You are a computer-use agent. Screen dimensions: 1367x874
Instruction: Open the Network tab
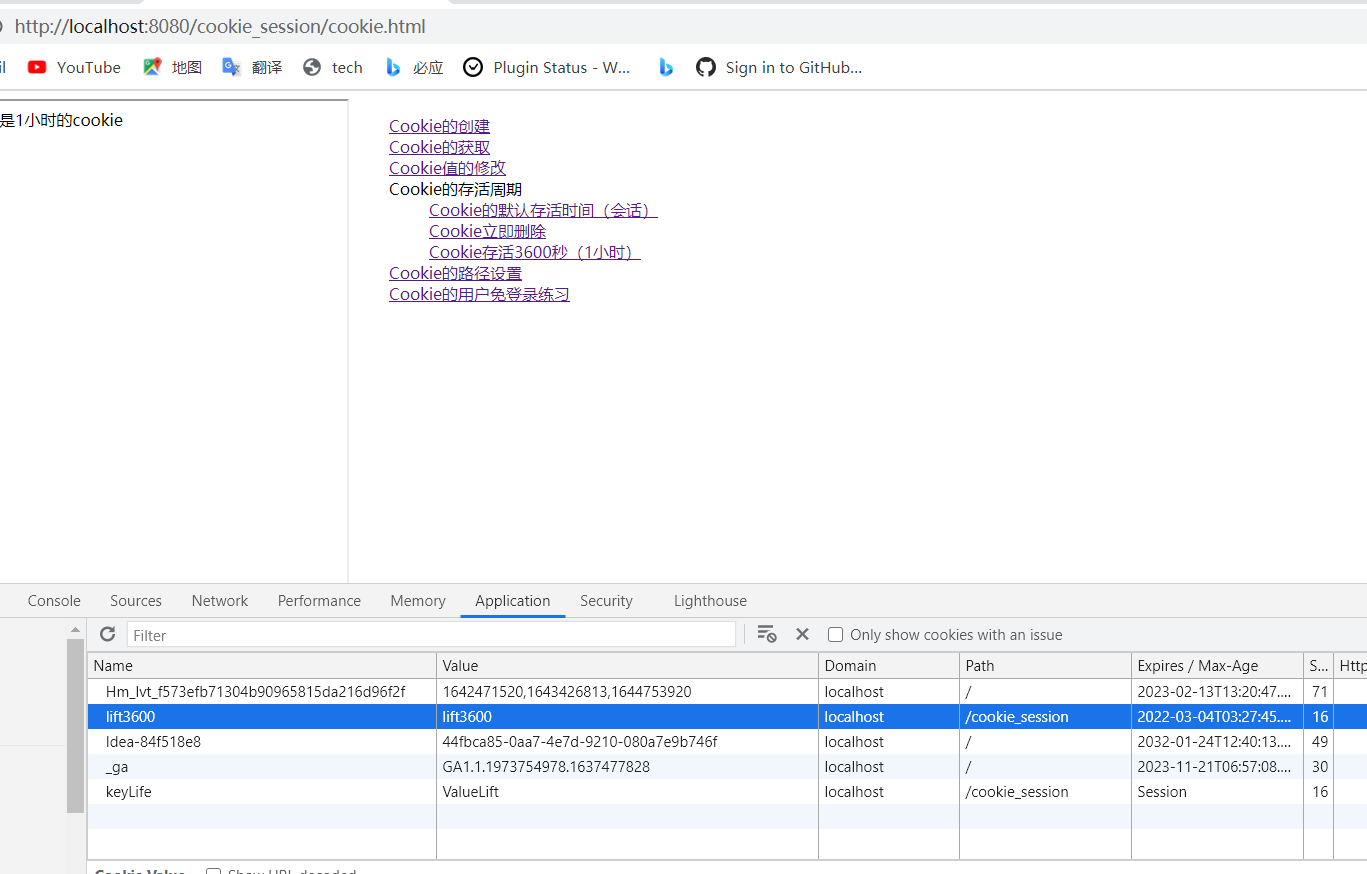220,601
